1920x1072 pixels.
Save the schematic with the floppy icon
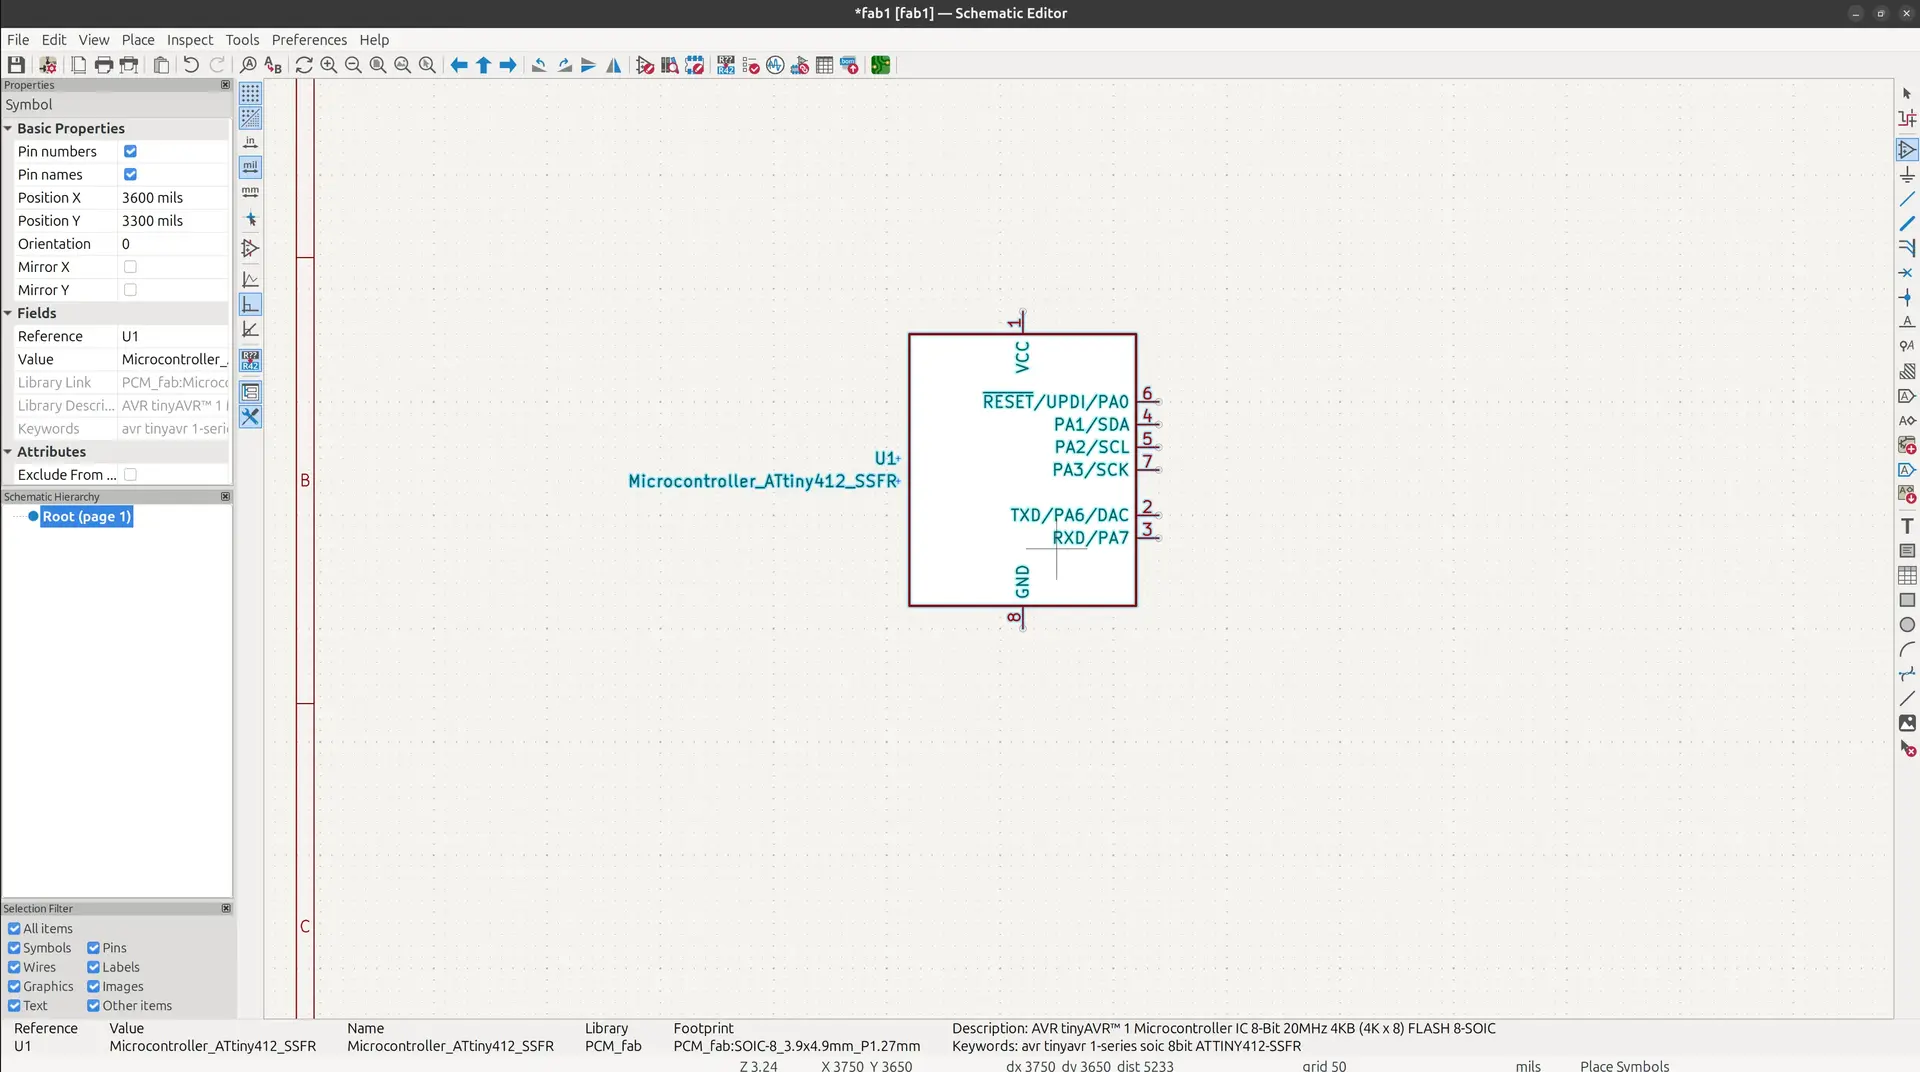click(x=16, y=65)
